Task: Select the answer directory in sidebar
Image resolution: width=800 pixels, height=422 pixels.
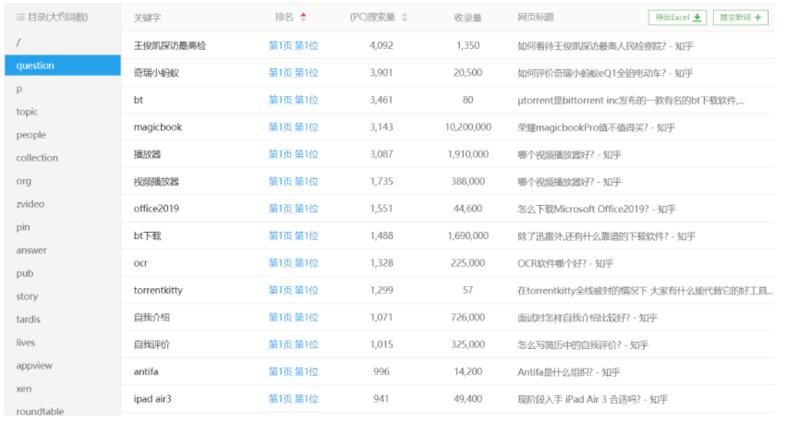Action: click(x=32, y=249)
